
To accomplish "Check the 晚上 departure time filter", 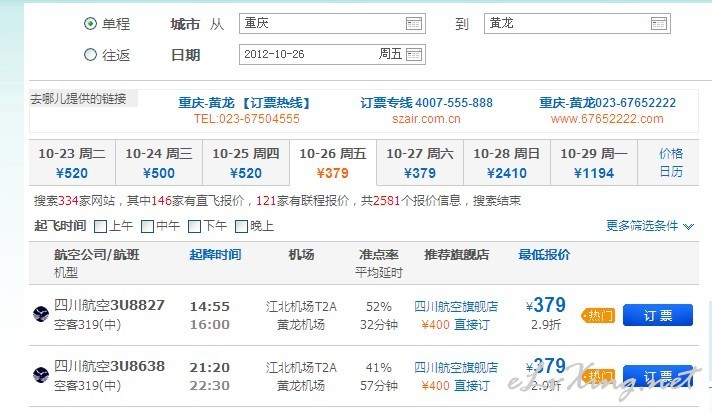I will pos(241,226).
